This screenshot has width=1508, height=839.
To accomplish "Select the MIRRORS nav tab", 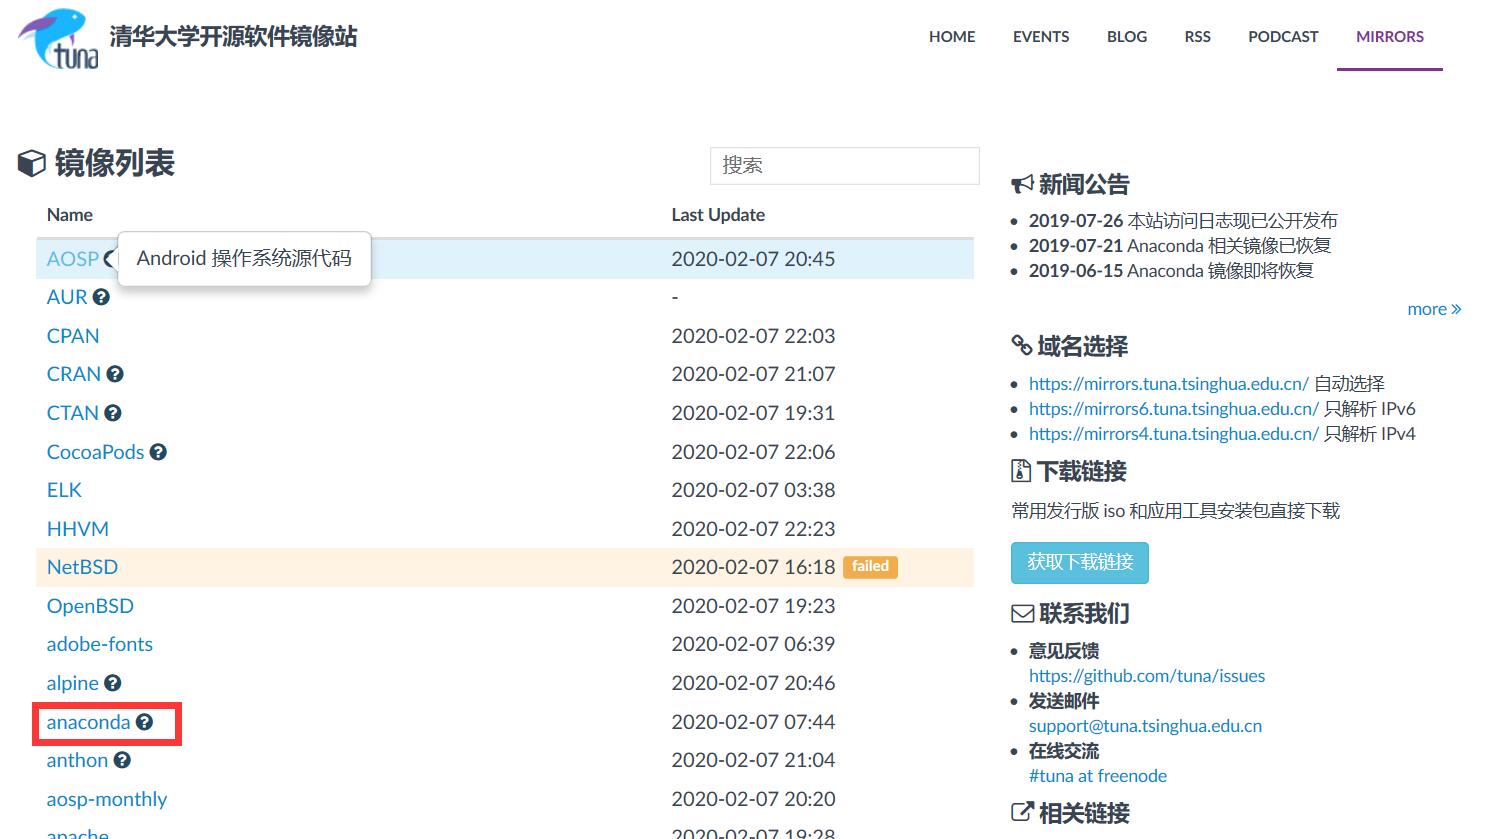I will point(1389,36).
